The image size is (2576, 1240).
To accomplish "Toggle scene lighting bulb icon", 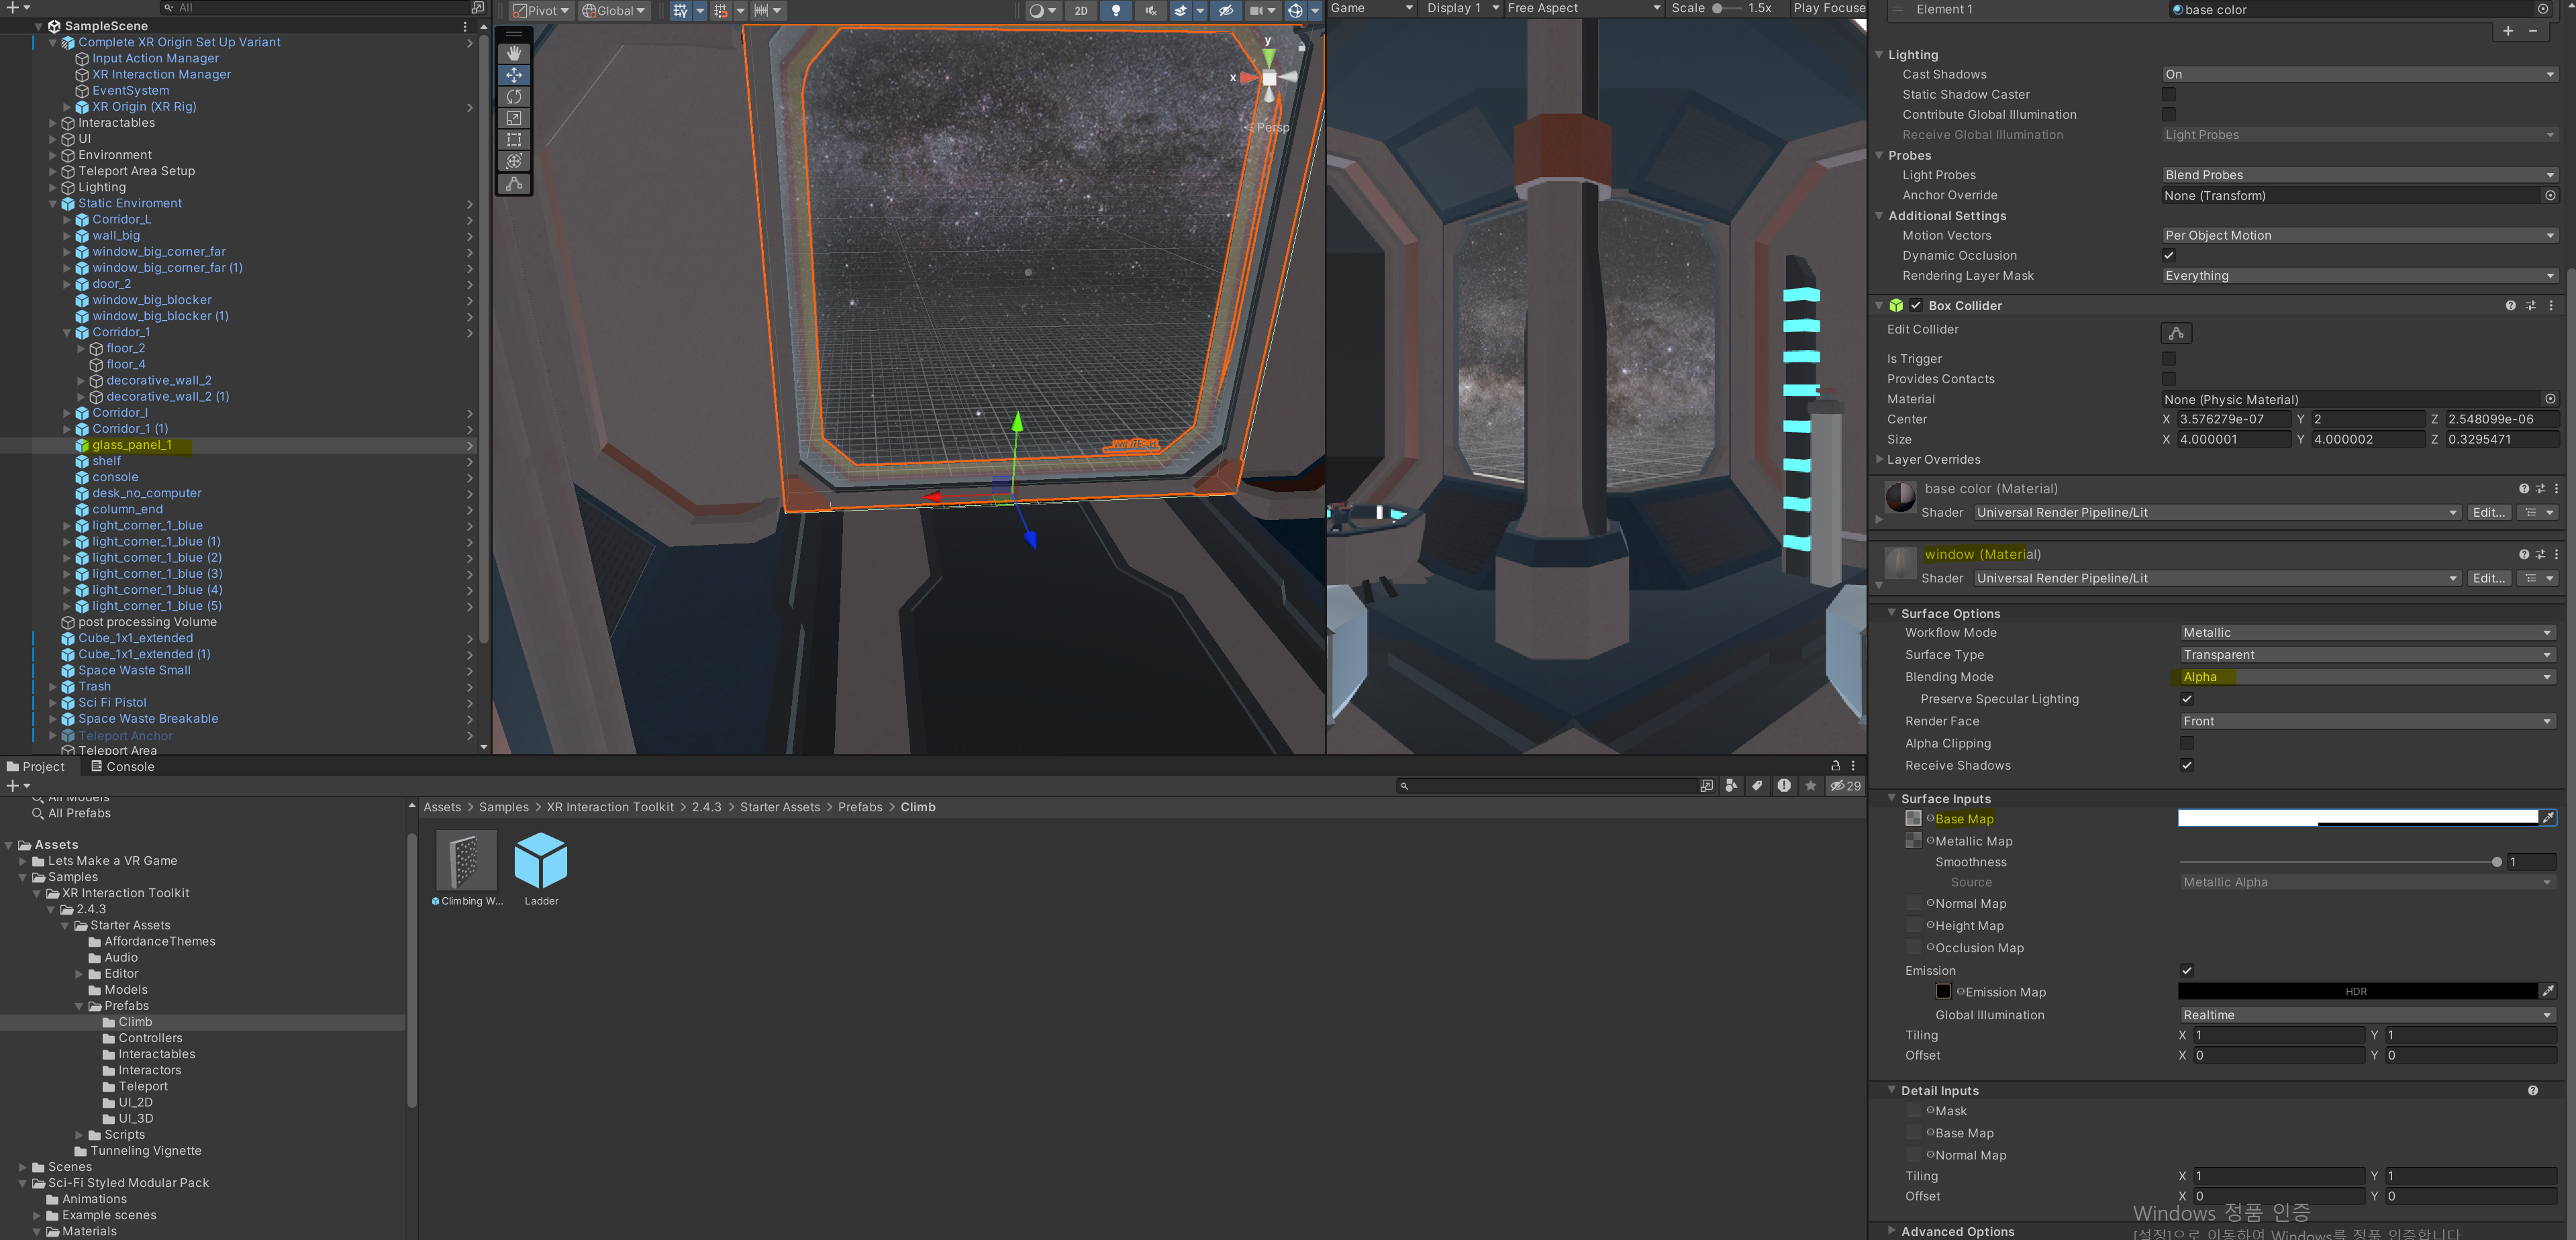I will (1116, 10).
